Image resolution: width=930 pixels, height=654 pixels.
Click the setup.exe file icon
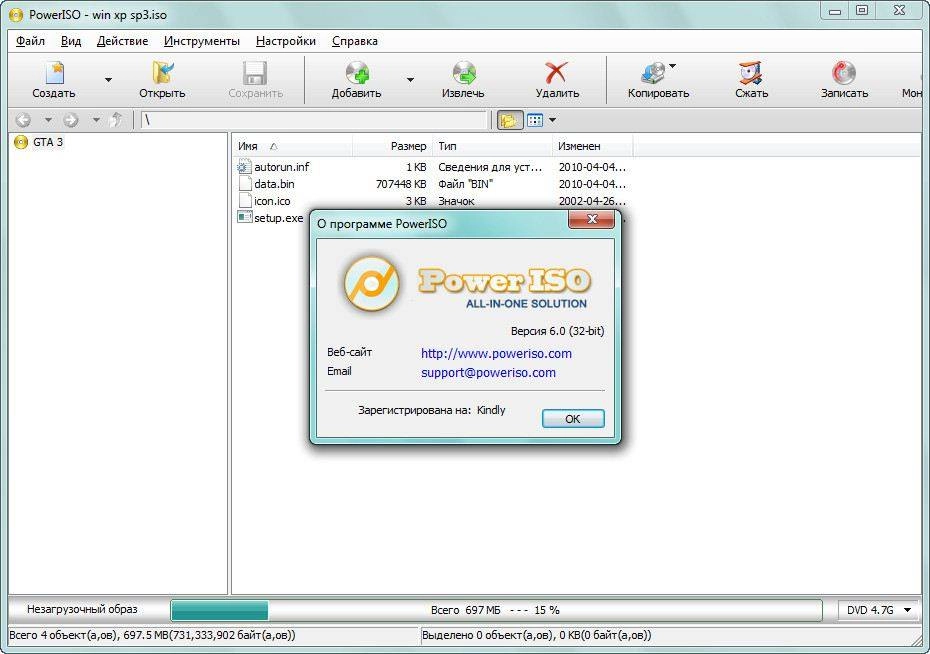pos(244,218)
